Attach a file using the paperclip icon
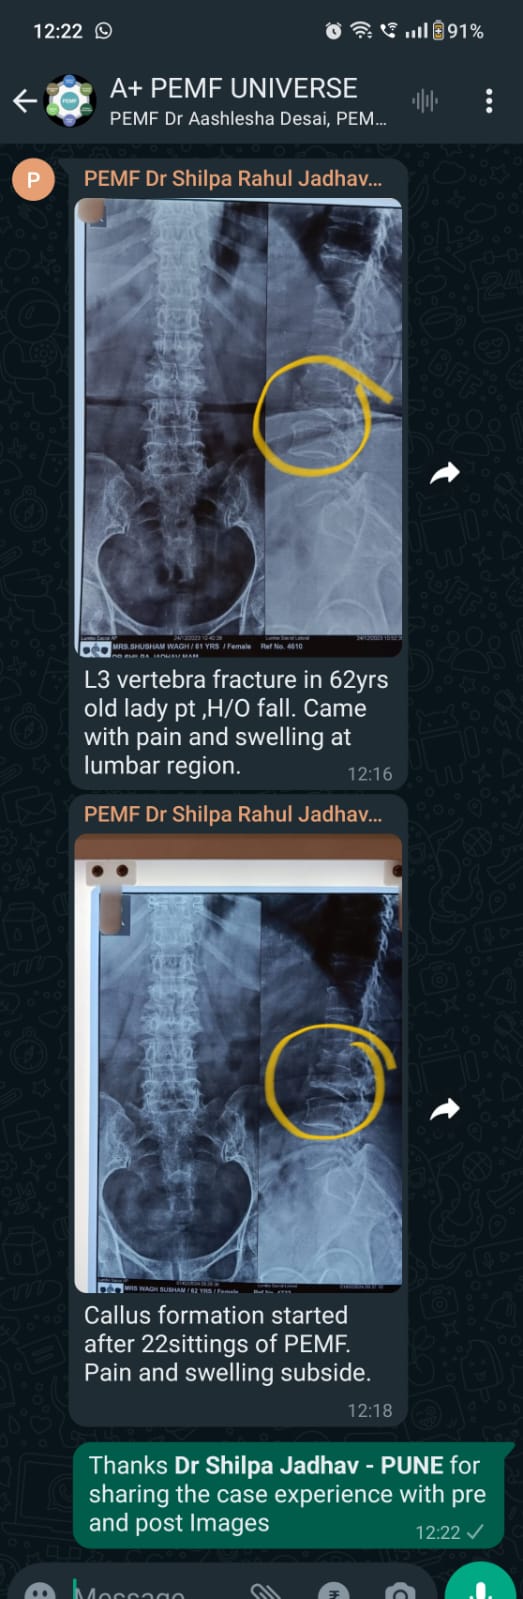 (265, 1590)
